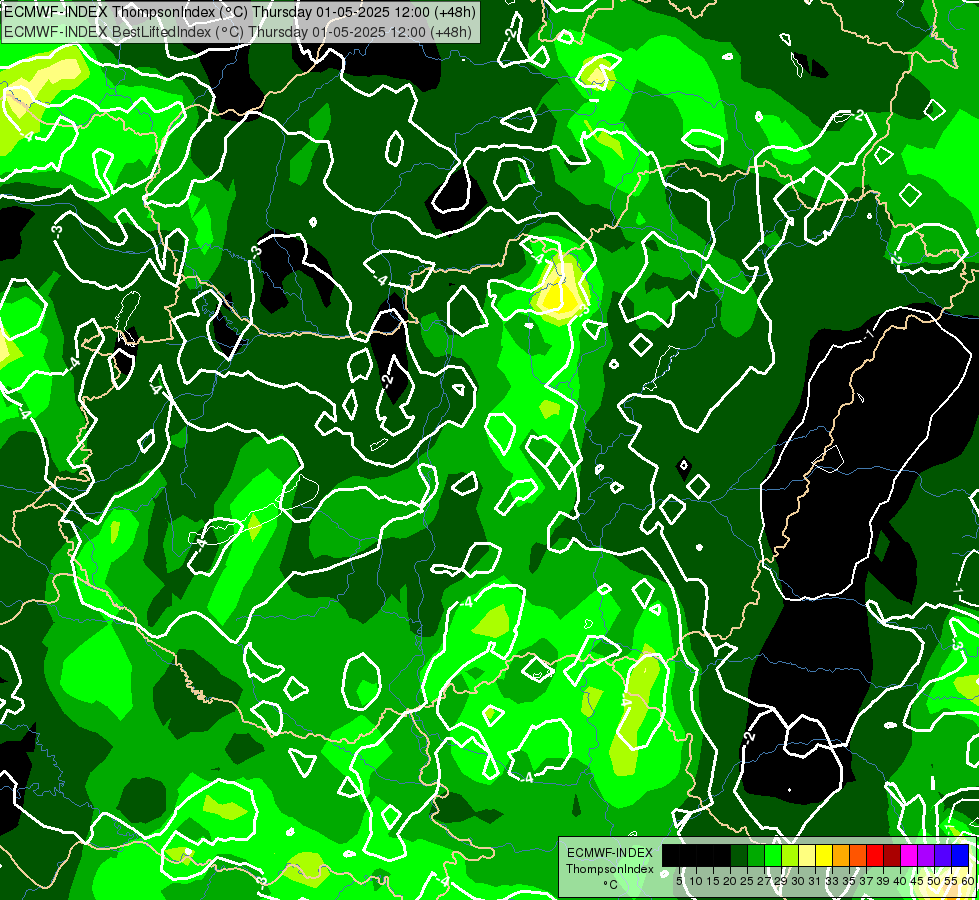
Task: Pick the dark red 39–40 legend swatch
Action: tap(892, 856)
